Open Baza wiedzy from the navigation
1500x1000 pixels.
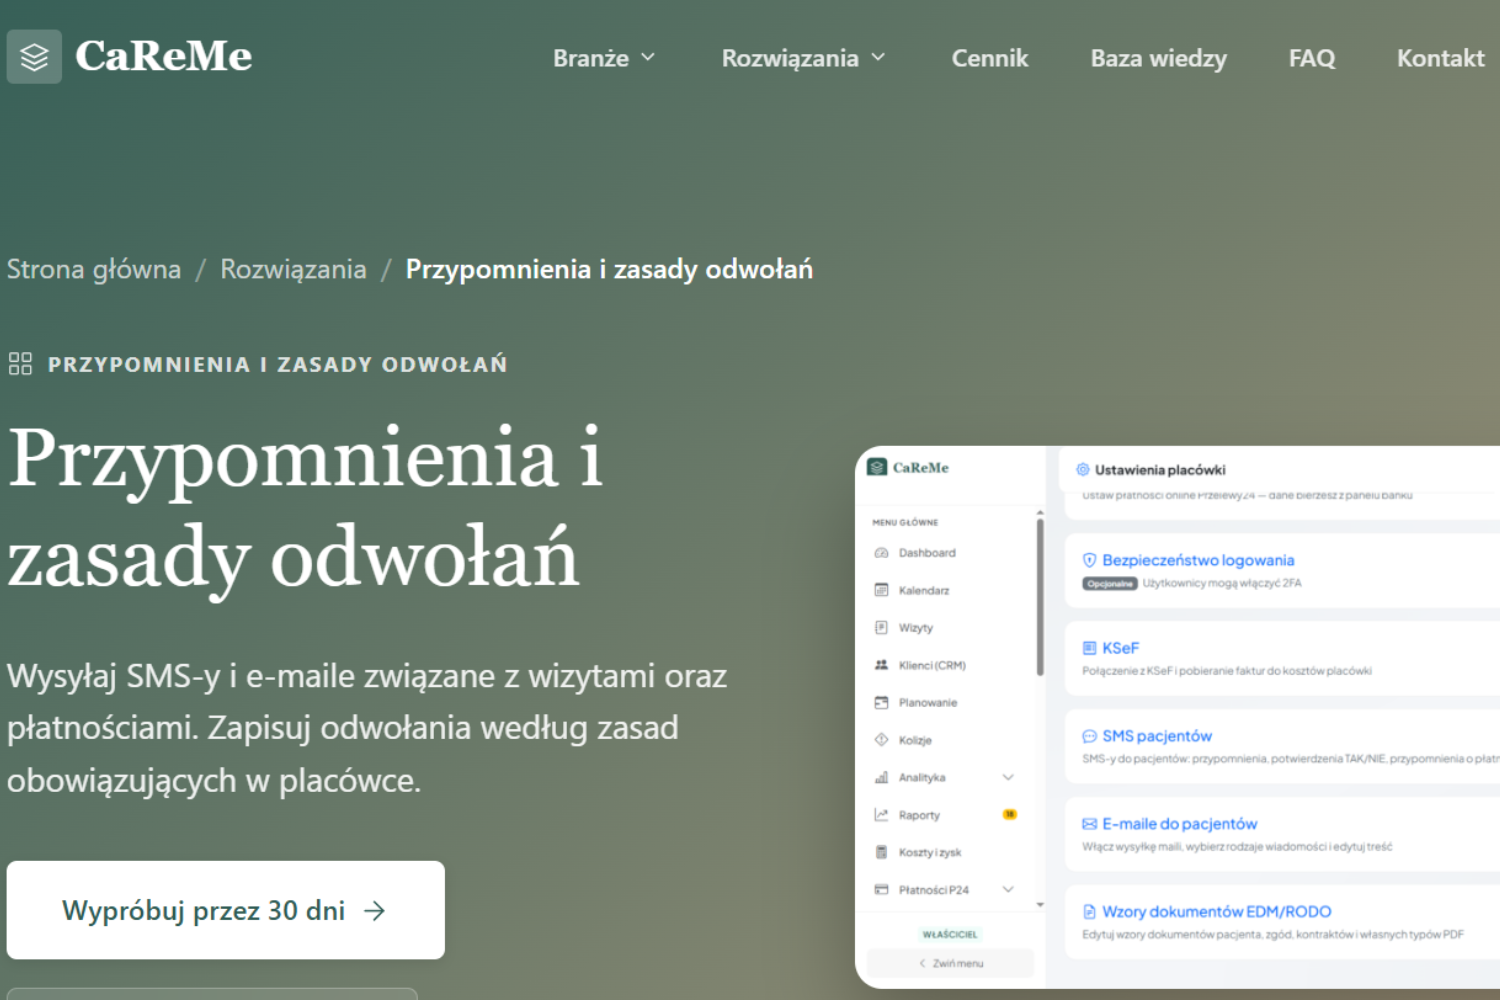click(x=1158, y=58)
